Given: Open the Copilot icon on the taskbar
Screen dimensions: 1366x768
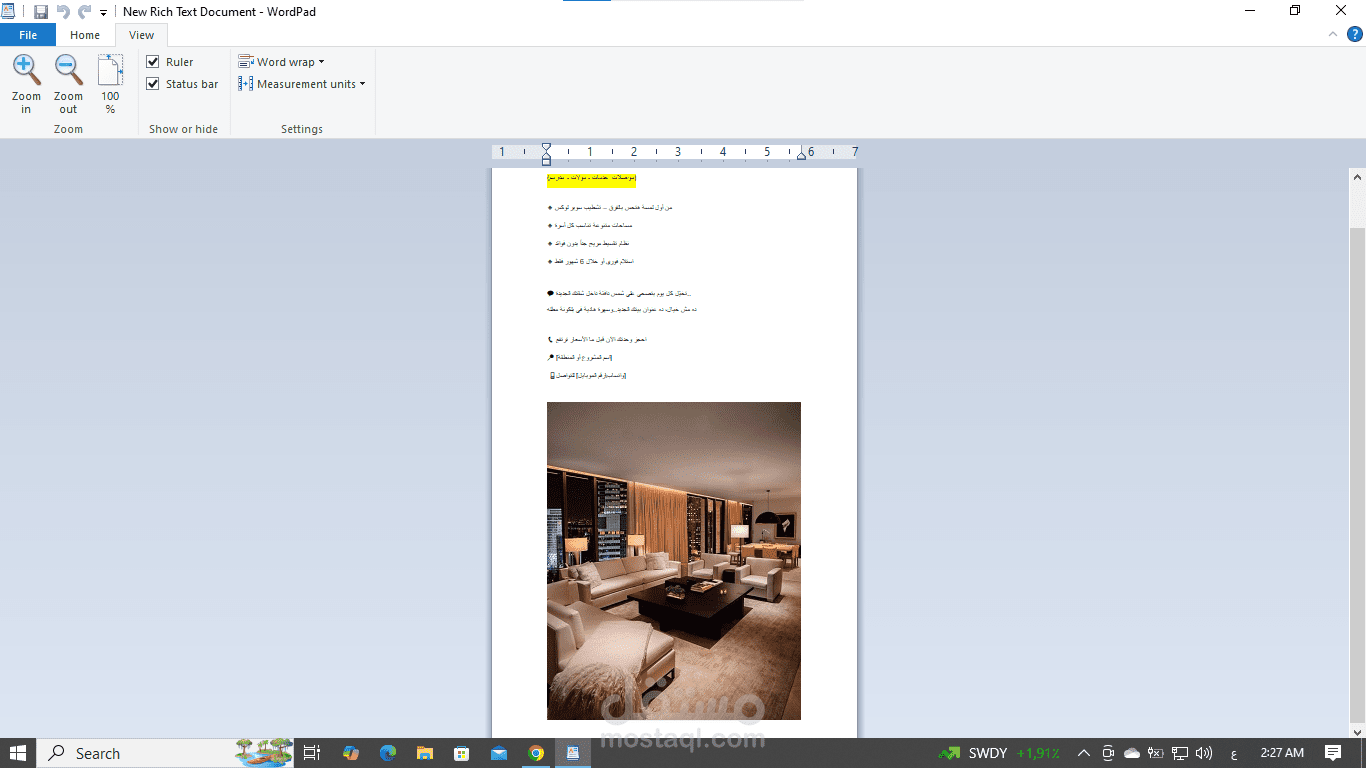Looking at the screenshot, I should (x=350, y=753).
